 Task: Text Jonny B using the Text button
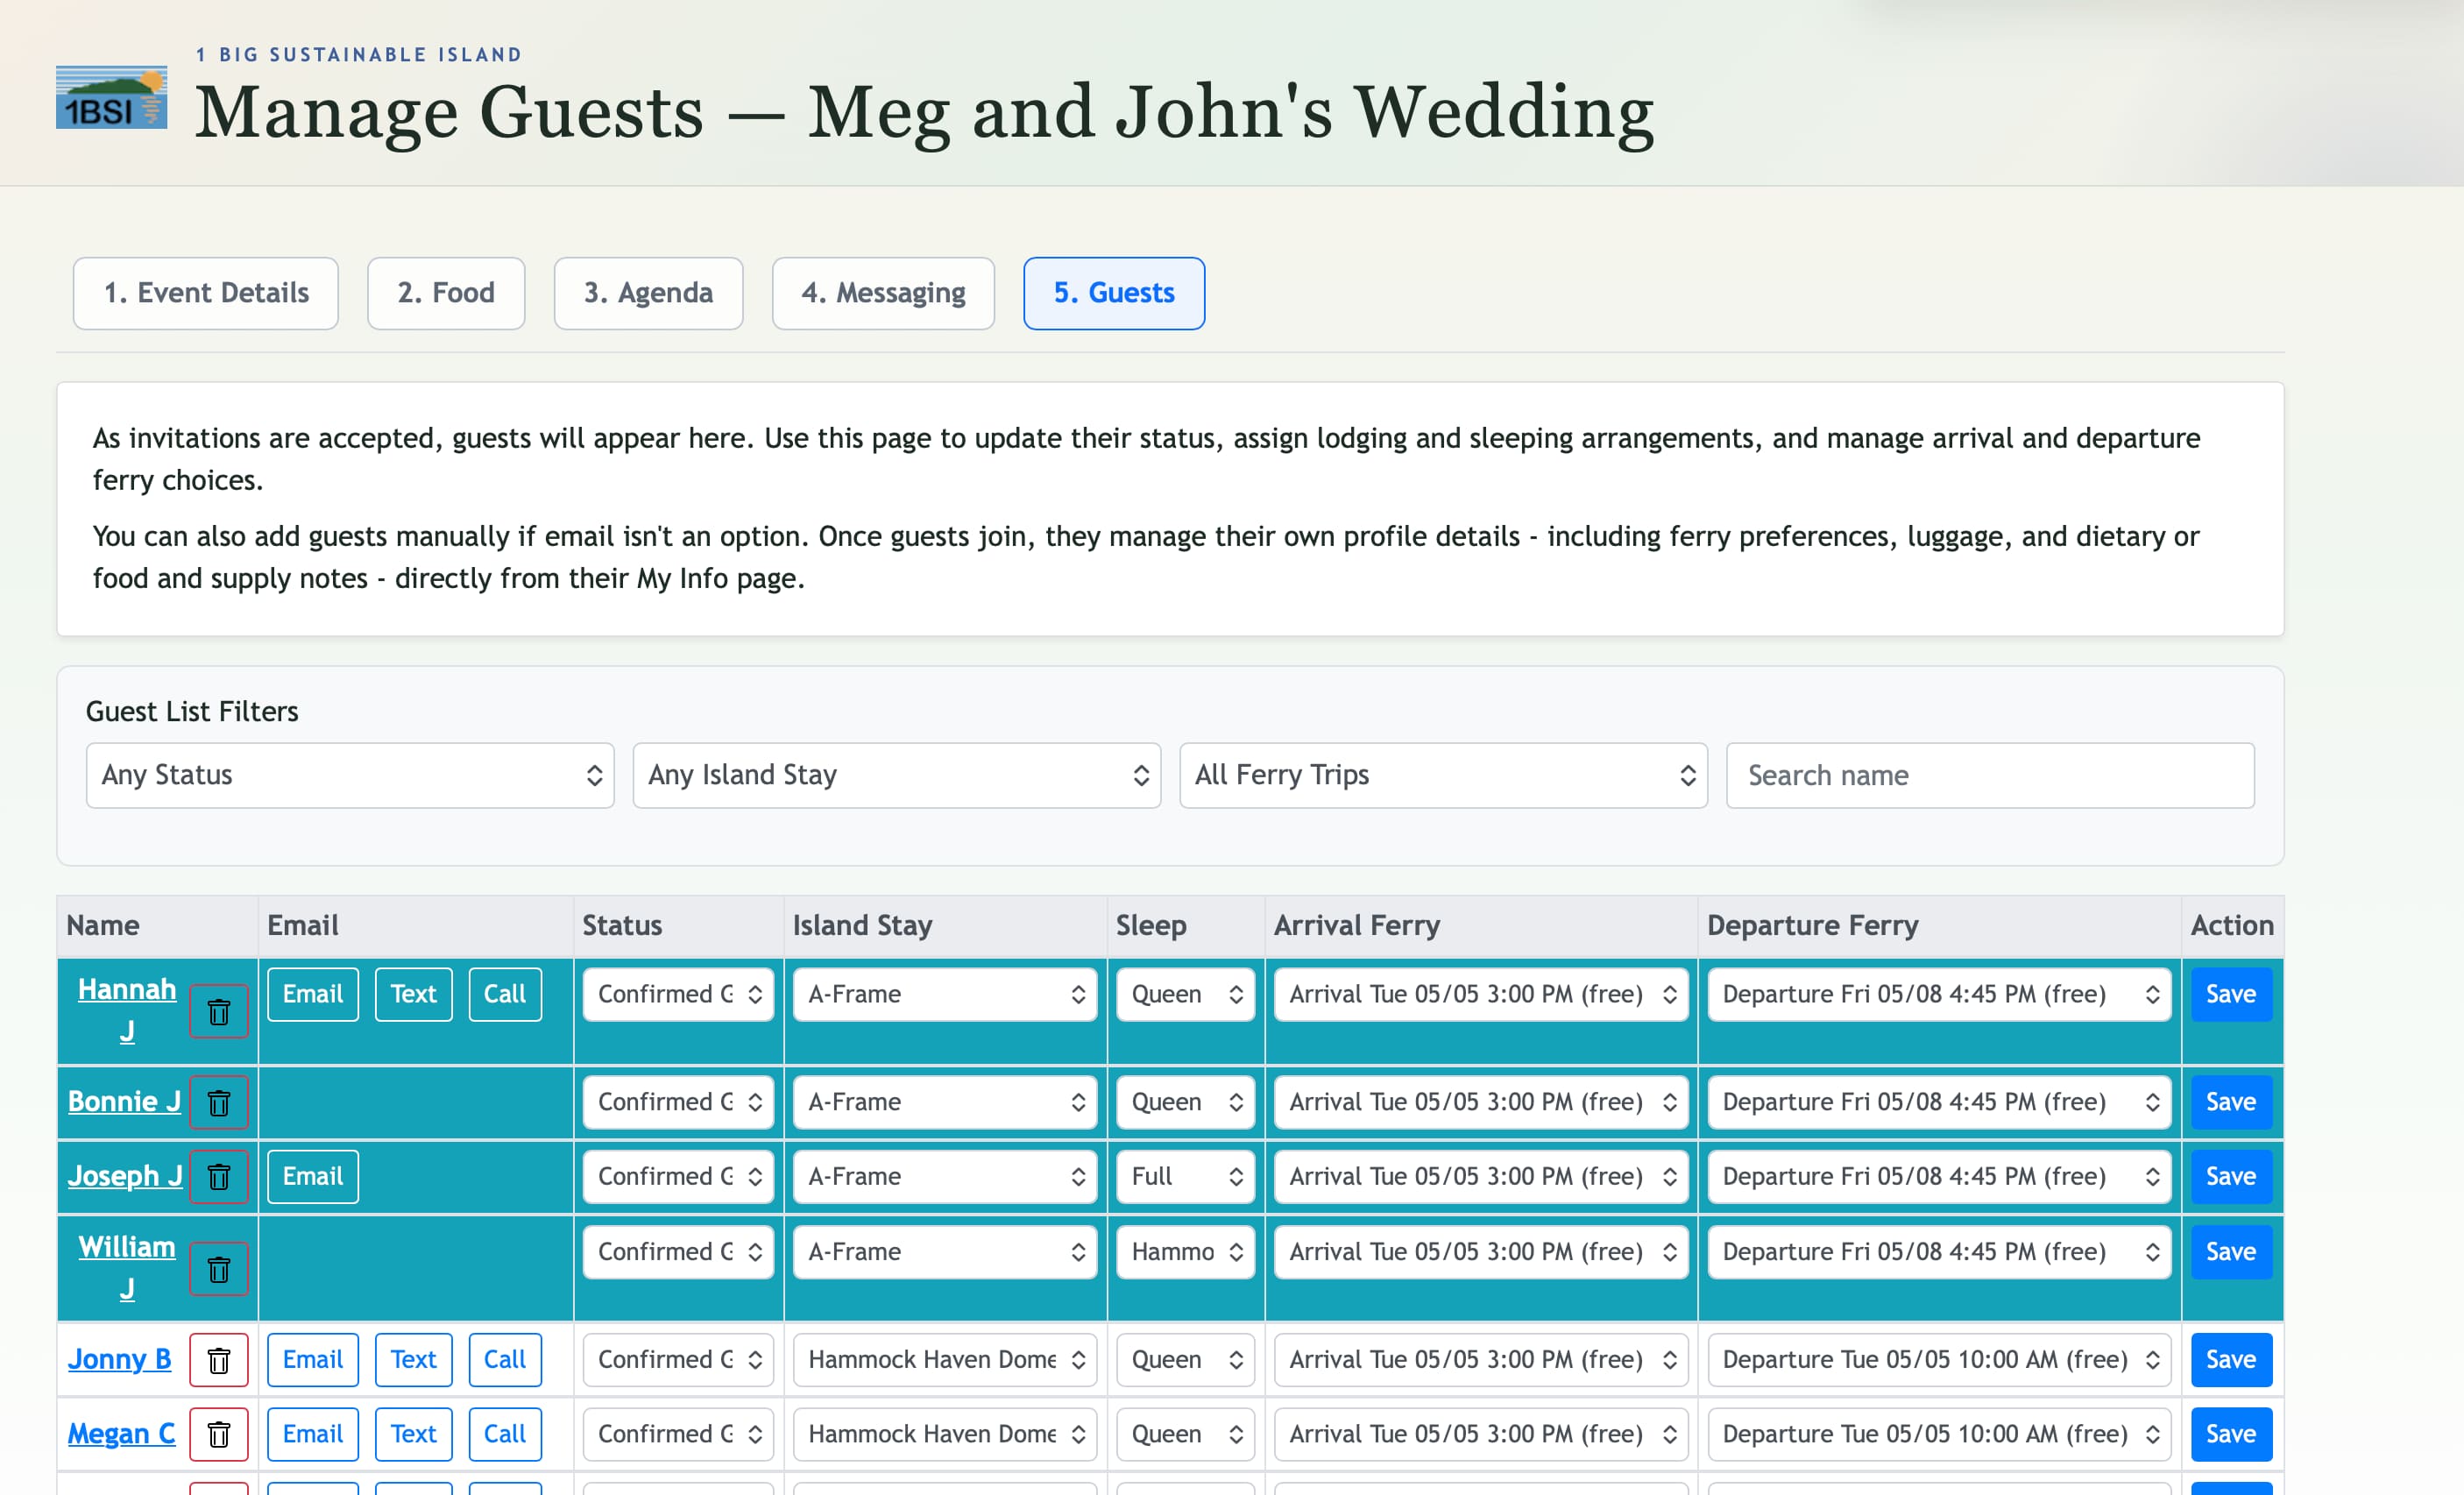click(413, 1359)
